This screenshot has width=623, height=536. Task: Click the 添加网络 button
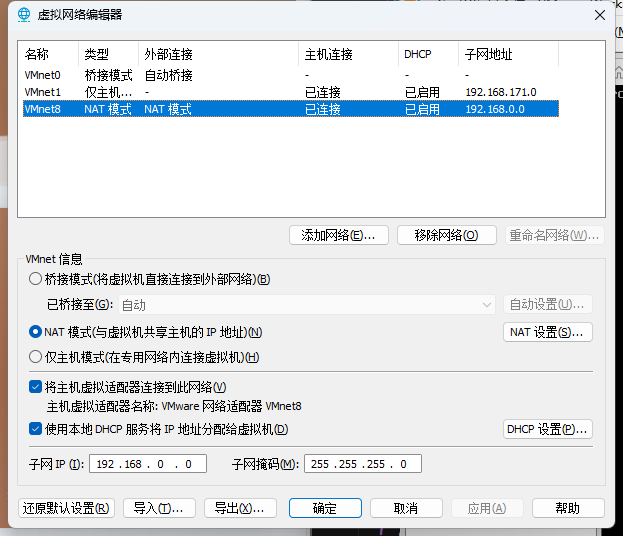tap(338, 235)
